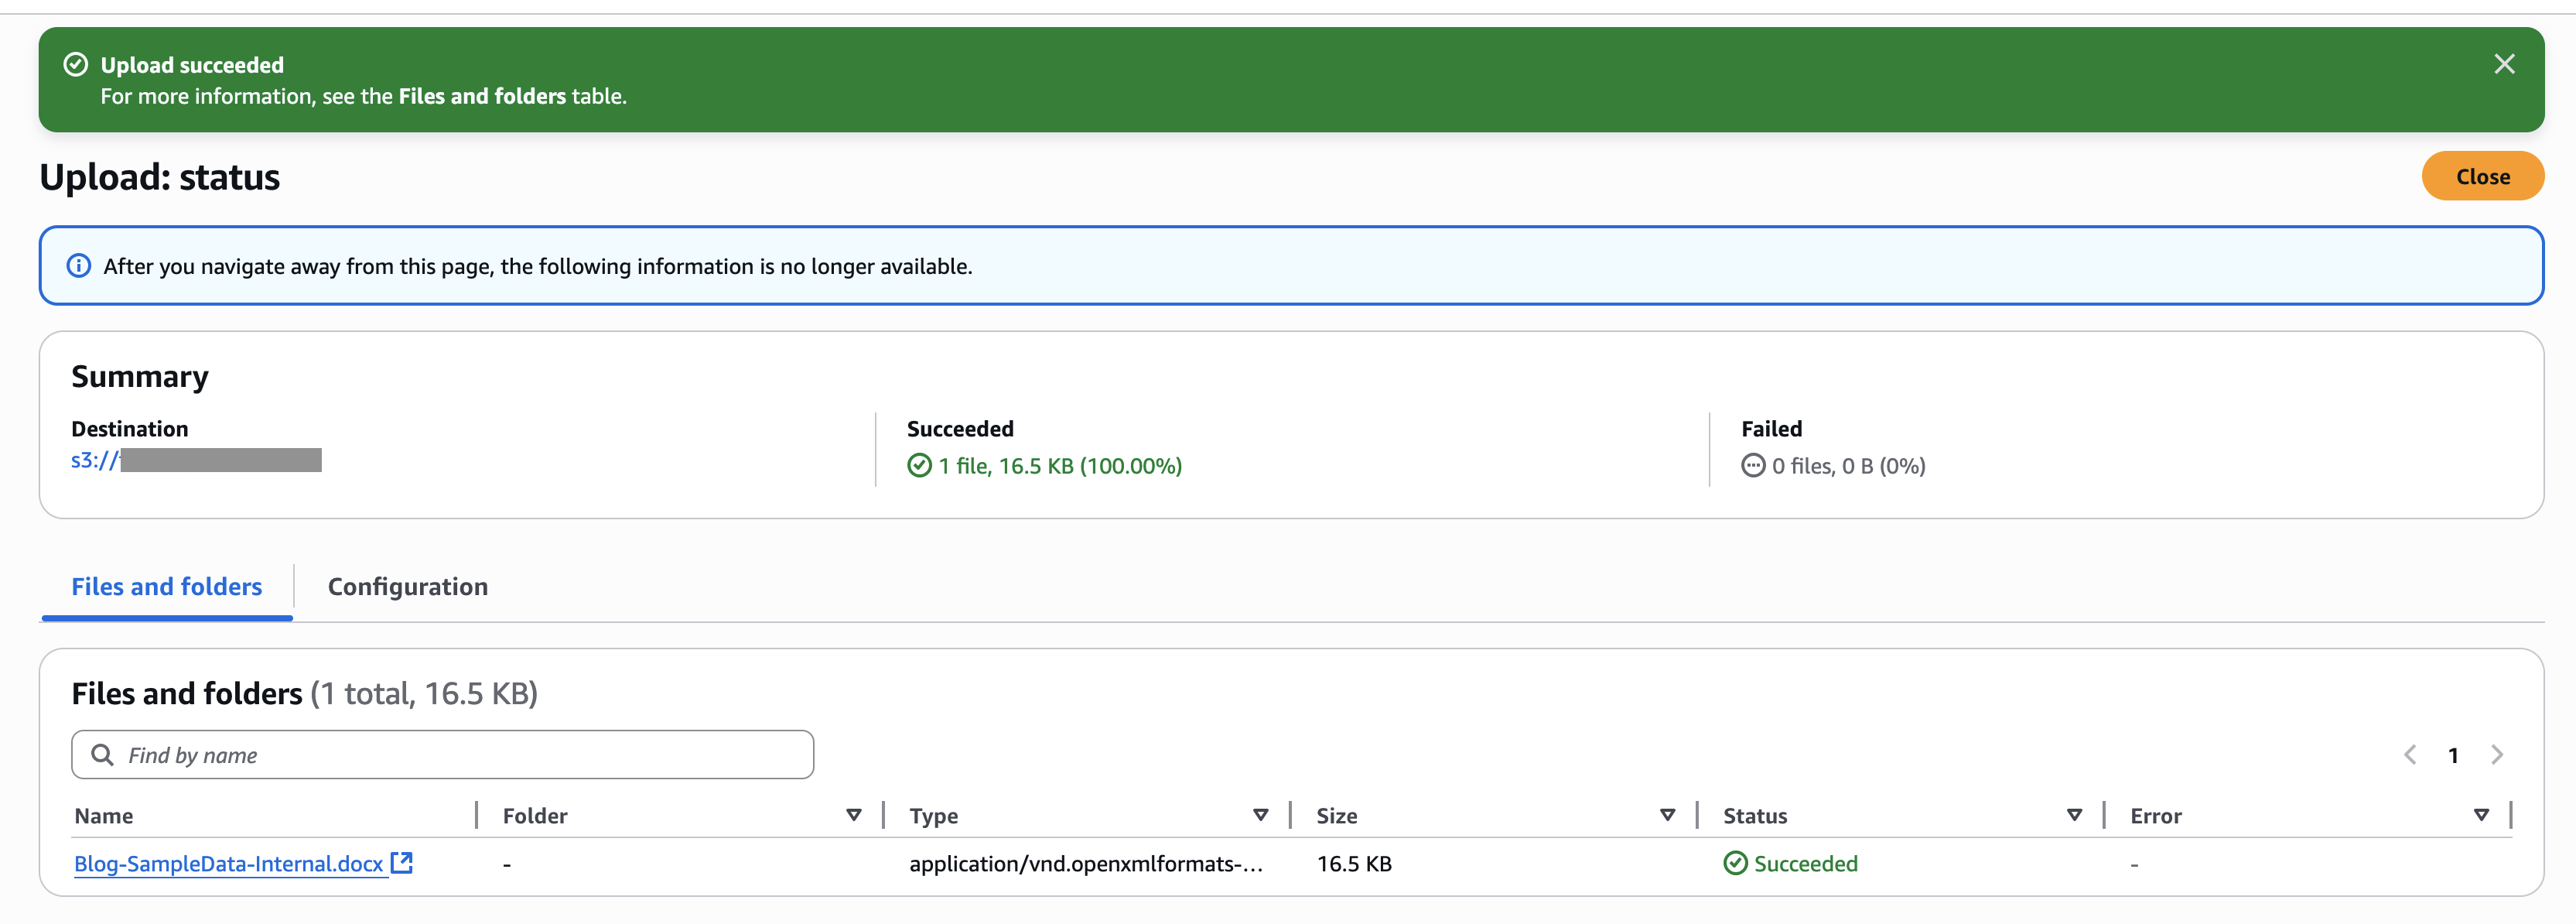Sort by Size column arrow

tap(1667, 815)
